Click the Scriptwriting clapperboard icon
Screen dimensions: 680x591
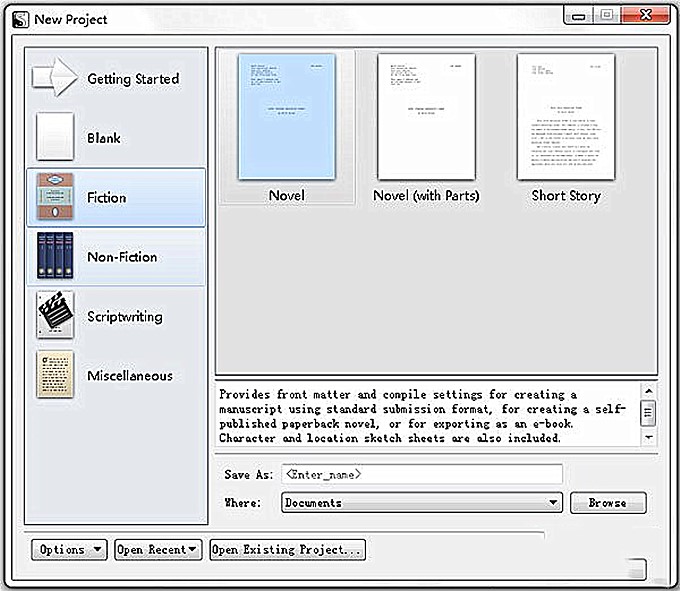click(x=55, y=315)
